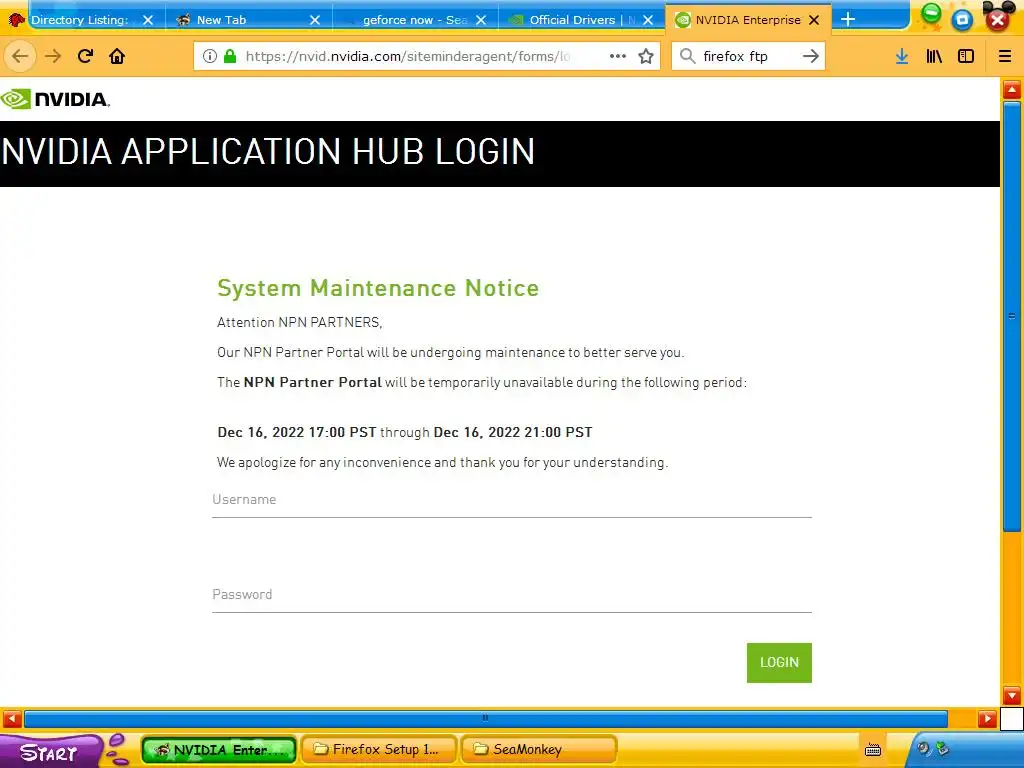This screenshot has width=1024, height=768.
Task: Open page actions three-dot menu
Action: pos(617,56)
